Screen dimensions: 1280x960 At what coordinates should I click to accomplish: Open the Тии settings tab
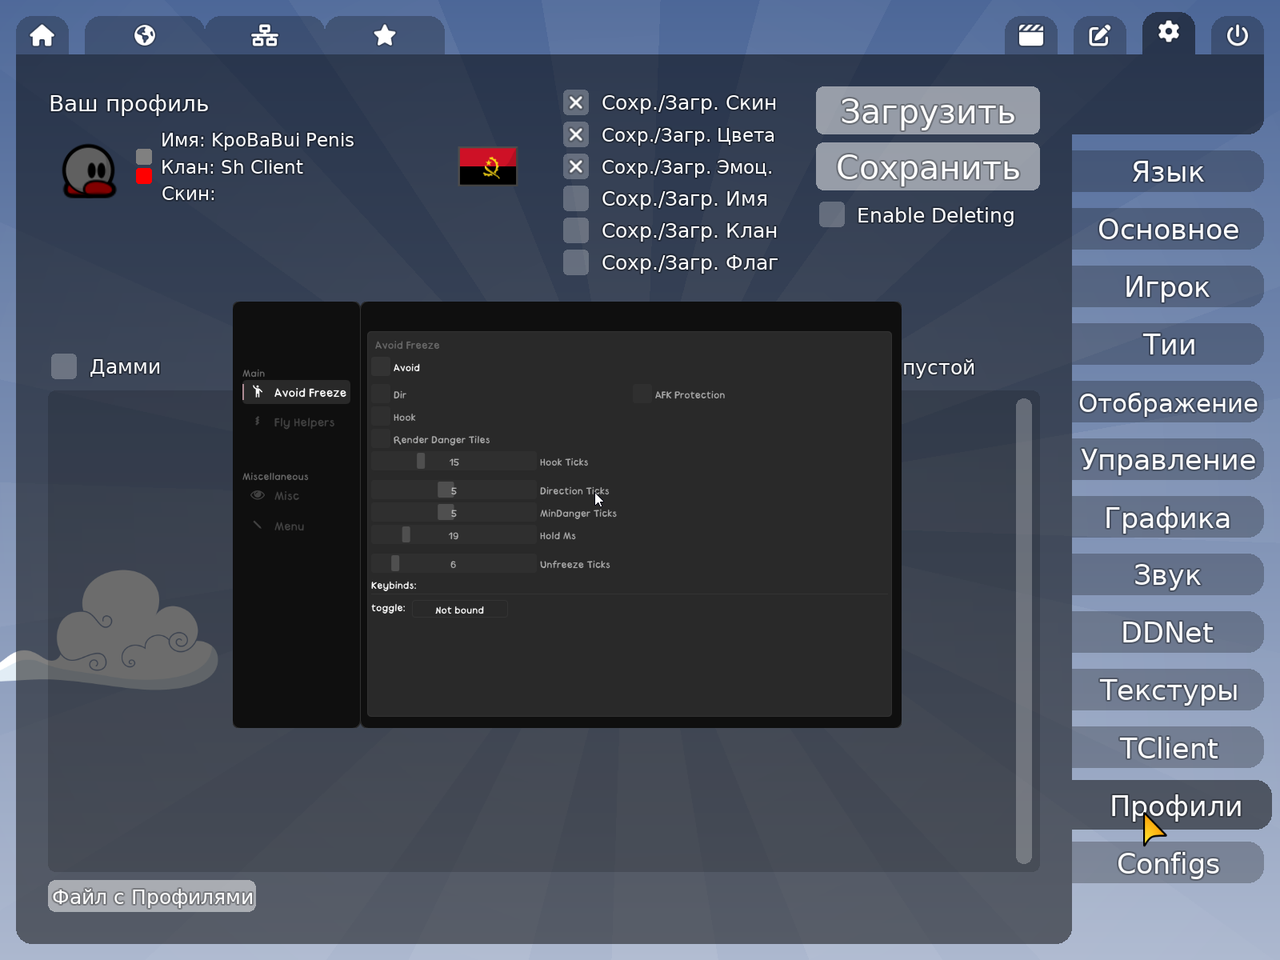1168,344
